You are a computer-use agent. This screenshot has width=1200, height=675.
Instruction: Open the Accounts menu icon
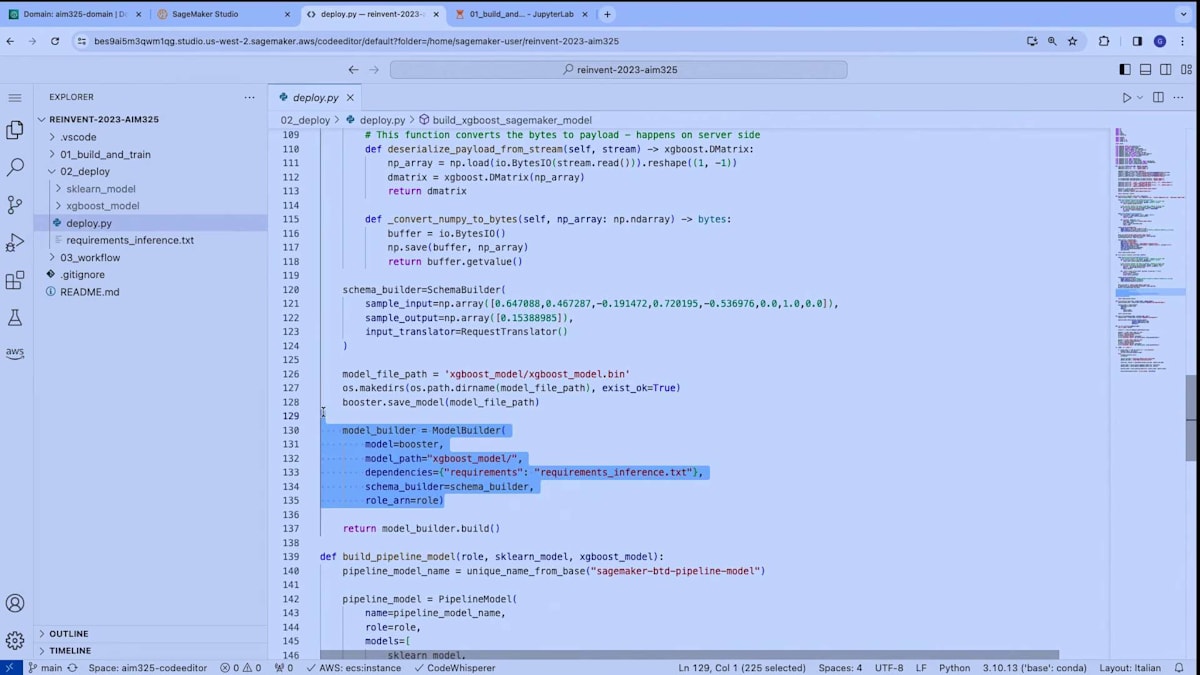(15, 603)
